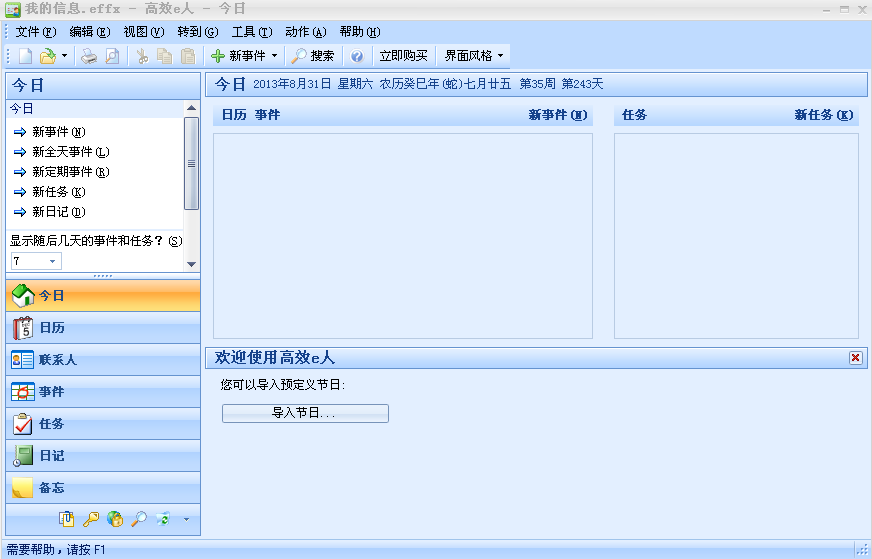Click the globe with lock icon
This screenshot has height=559, width=872.
pyautogui.click(x=115, y=519)
